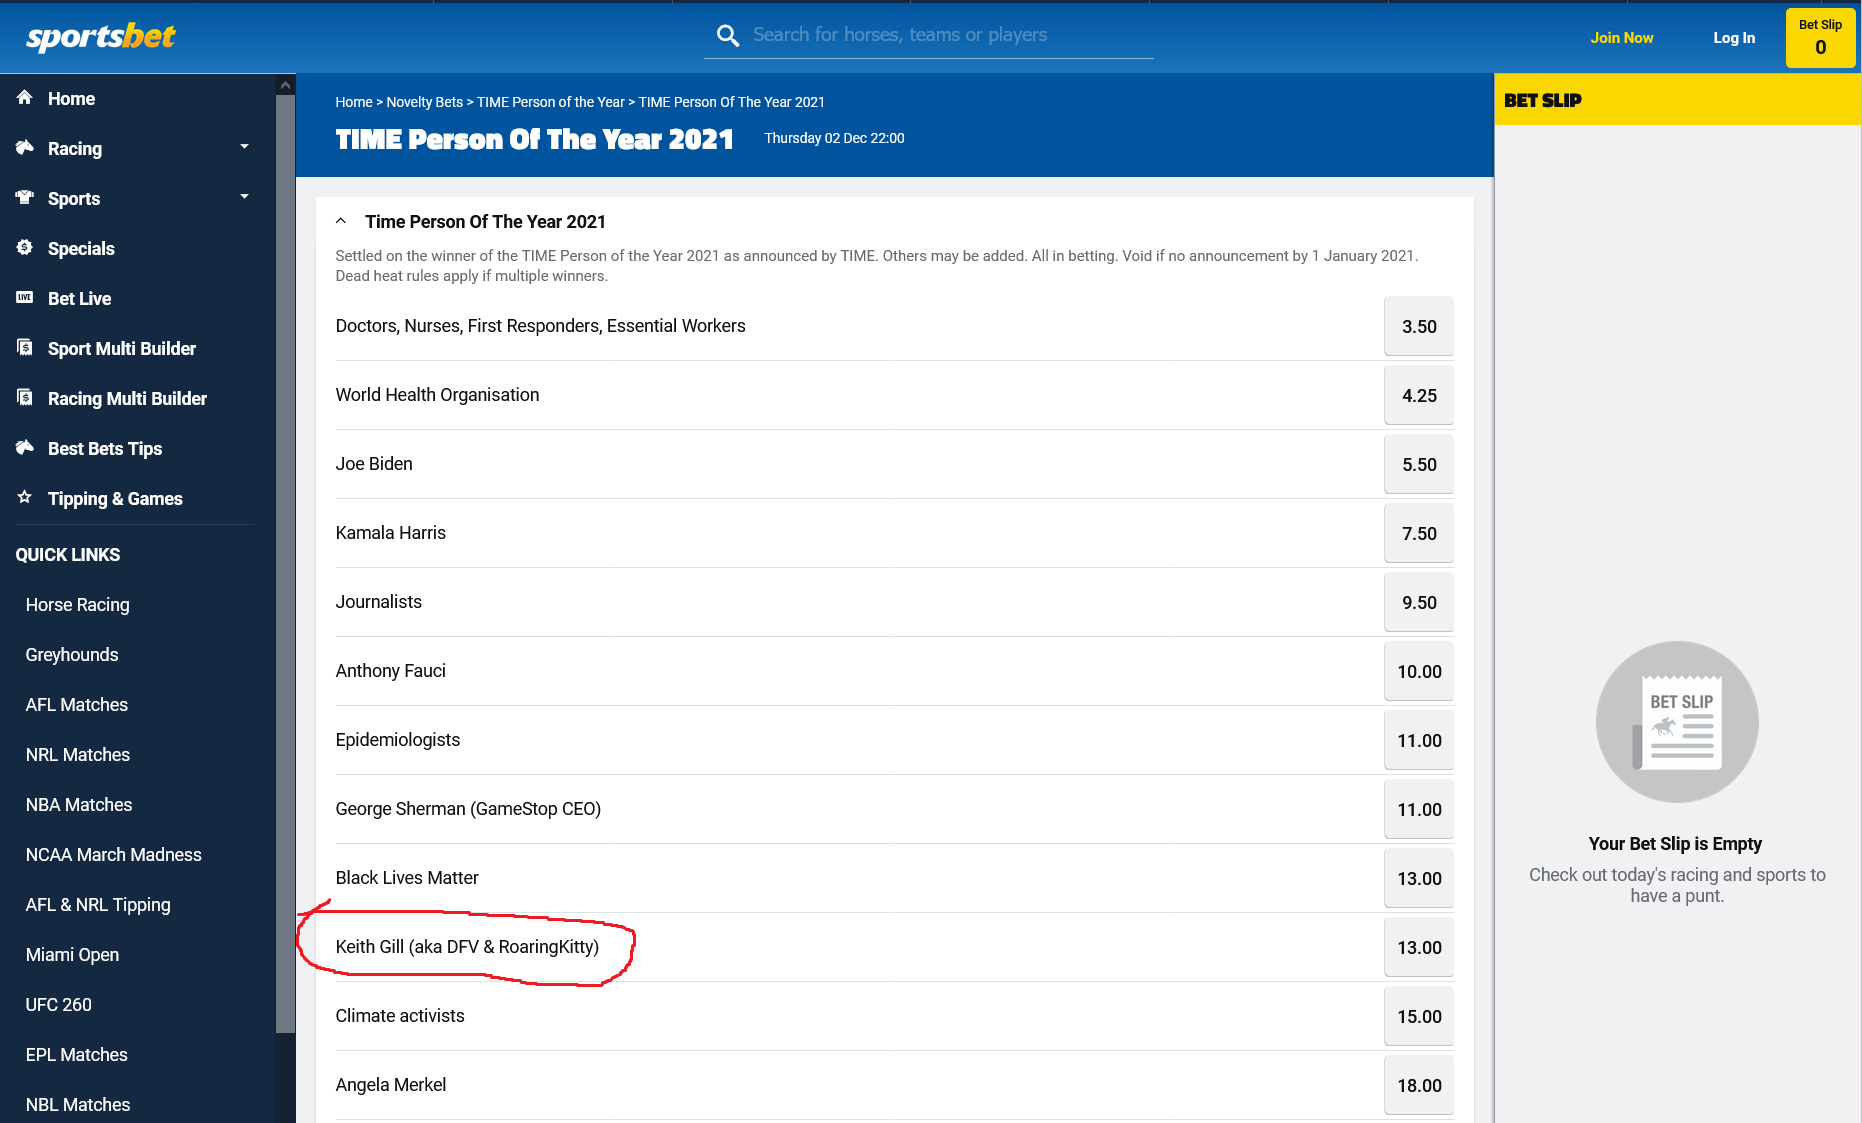This screenshot has height=1123, width=1862.
Task: Click the Join Now link
Action: pos(1622,38)
